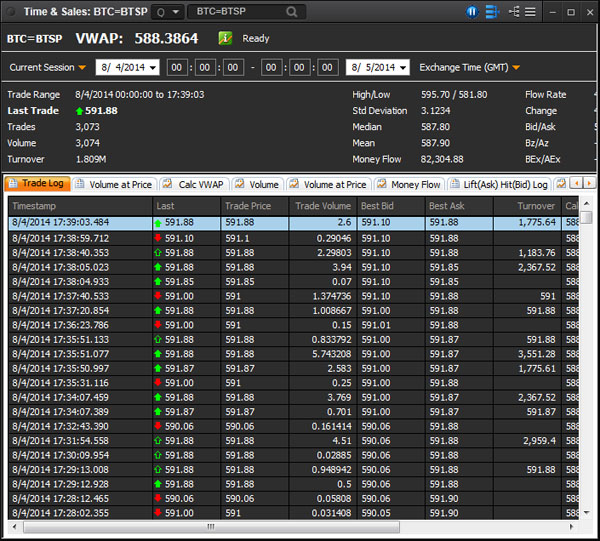Open the Money Flow tab
Image resolution: width=600 pixels, height=541 pixels.
point(409,184)
